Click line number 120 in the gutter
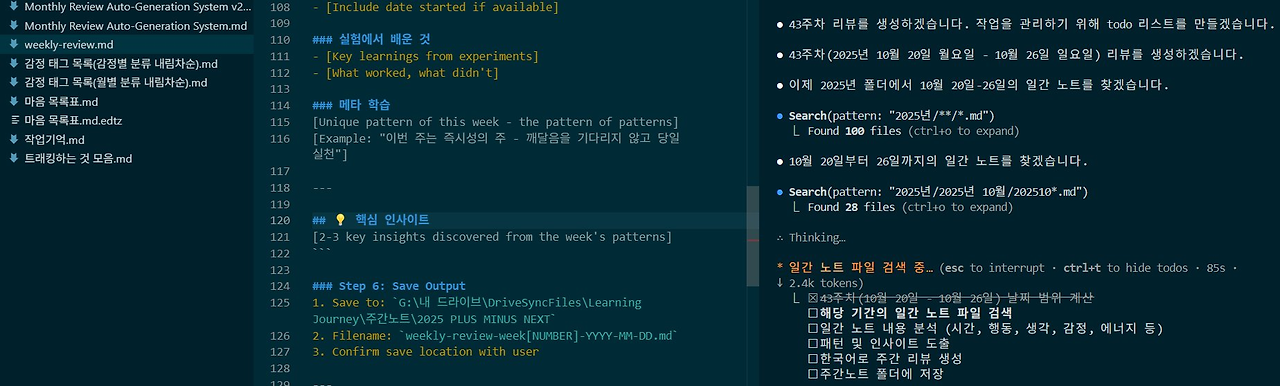 tap(279, 220)
